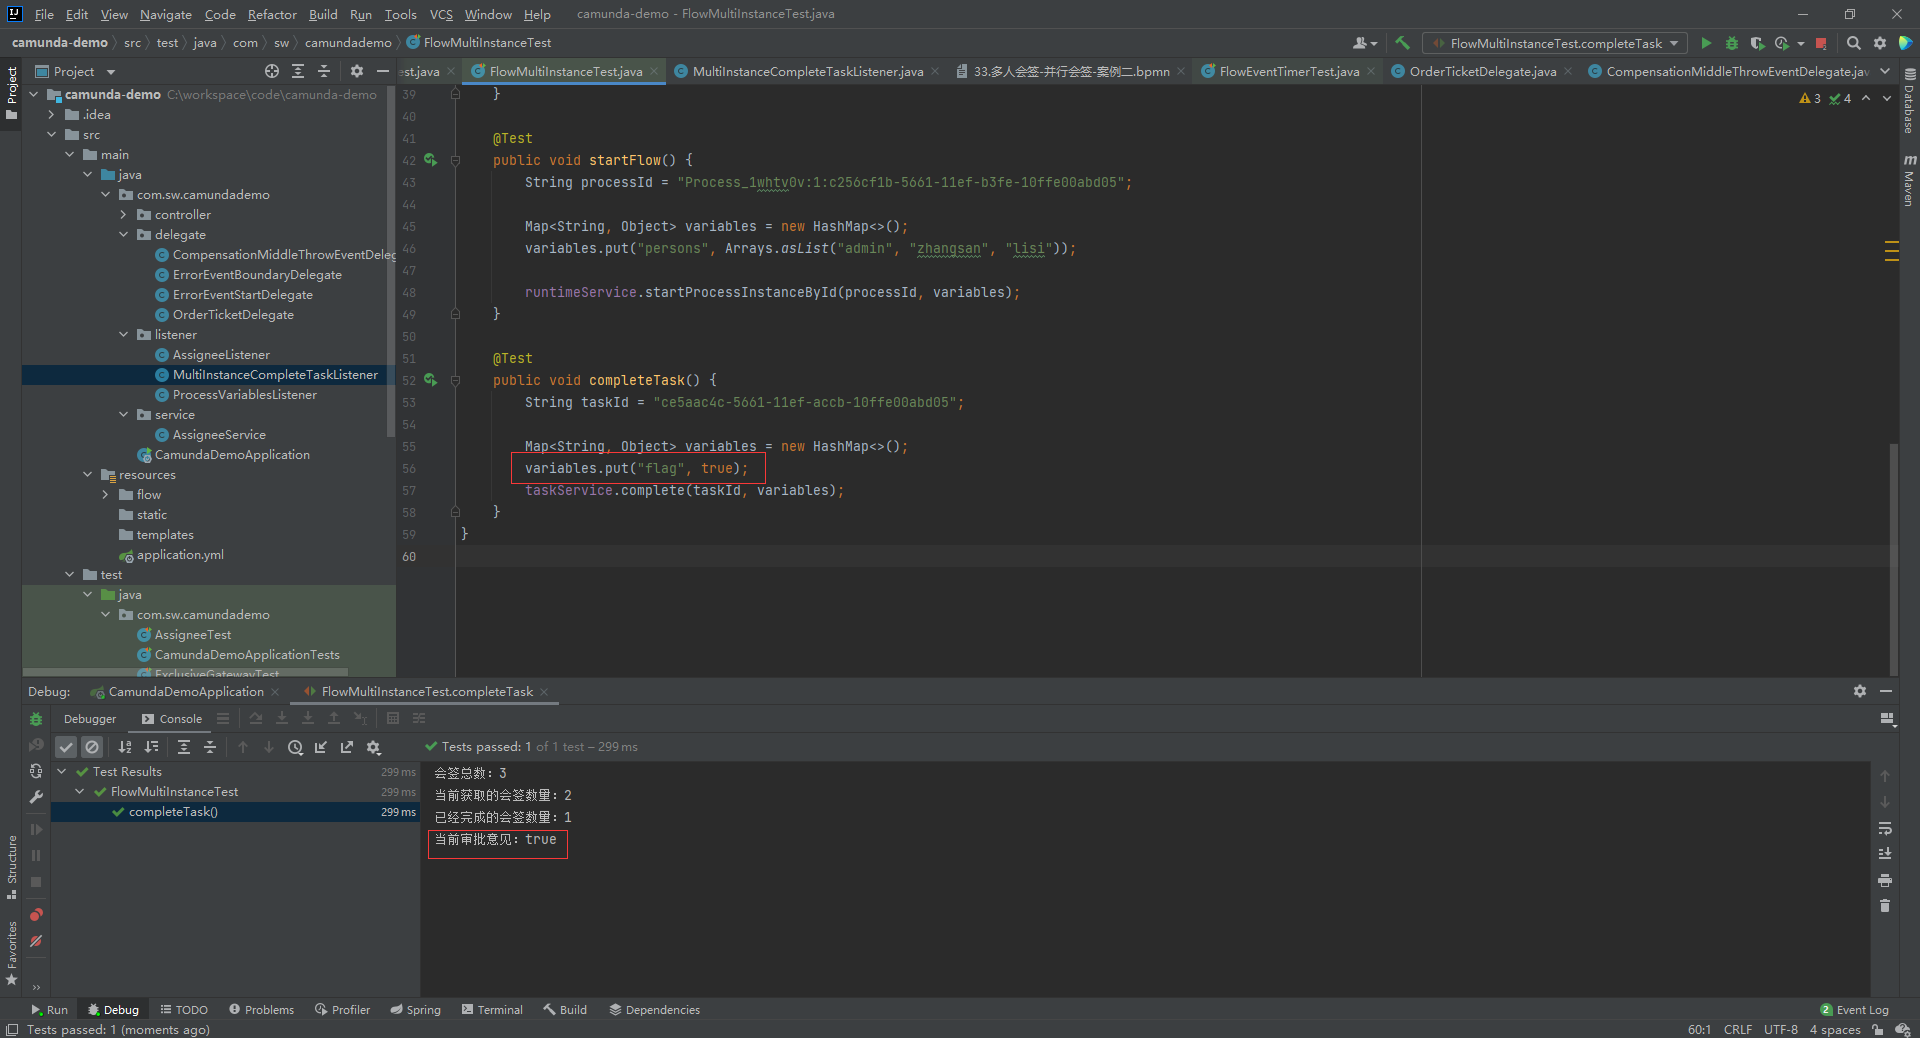Open Project panel options gear
This screenshot has height=1038, width=1920.
[357, 71]
